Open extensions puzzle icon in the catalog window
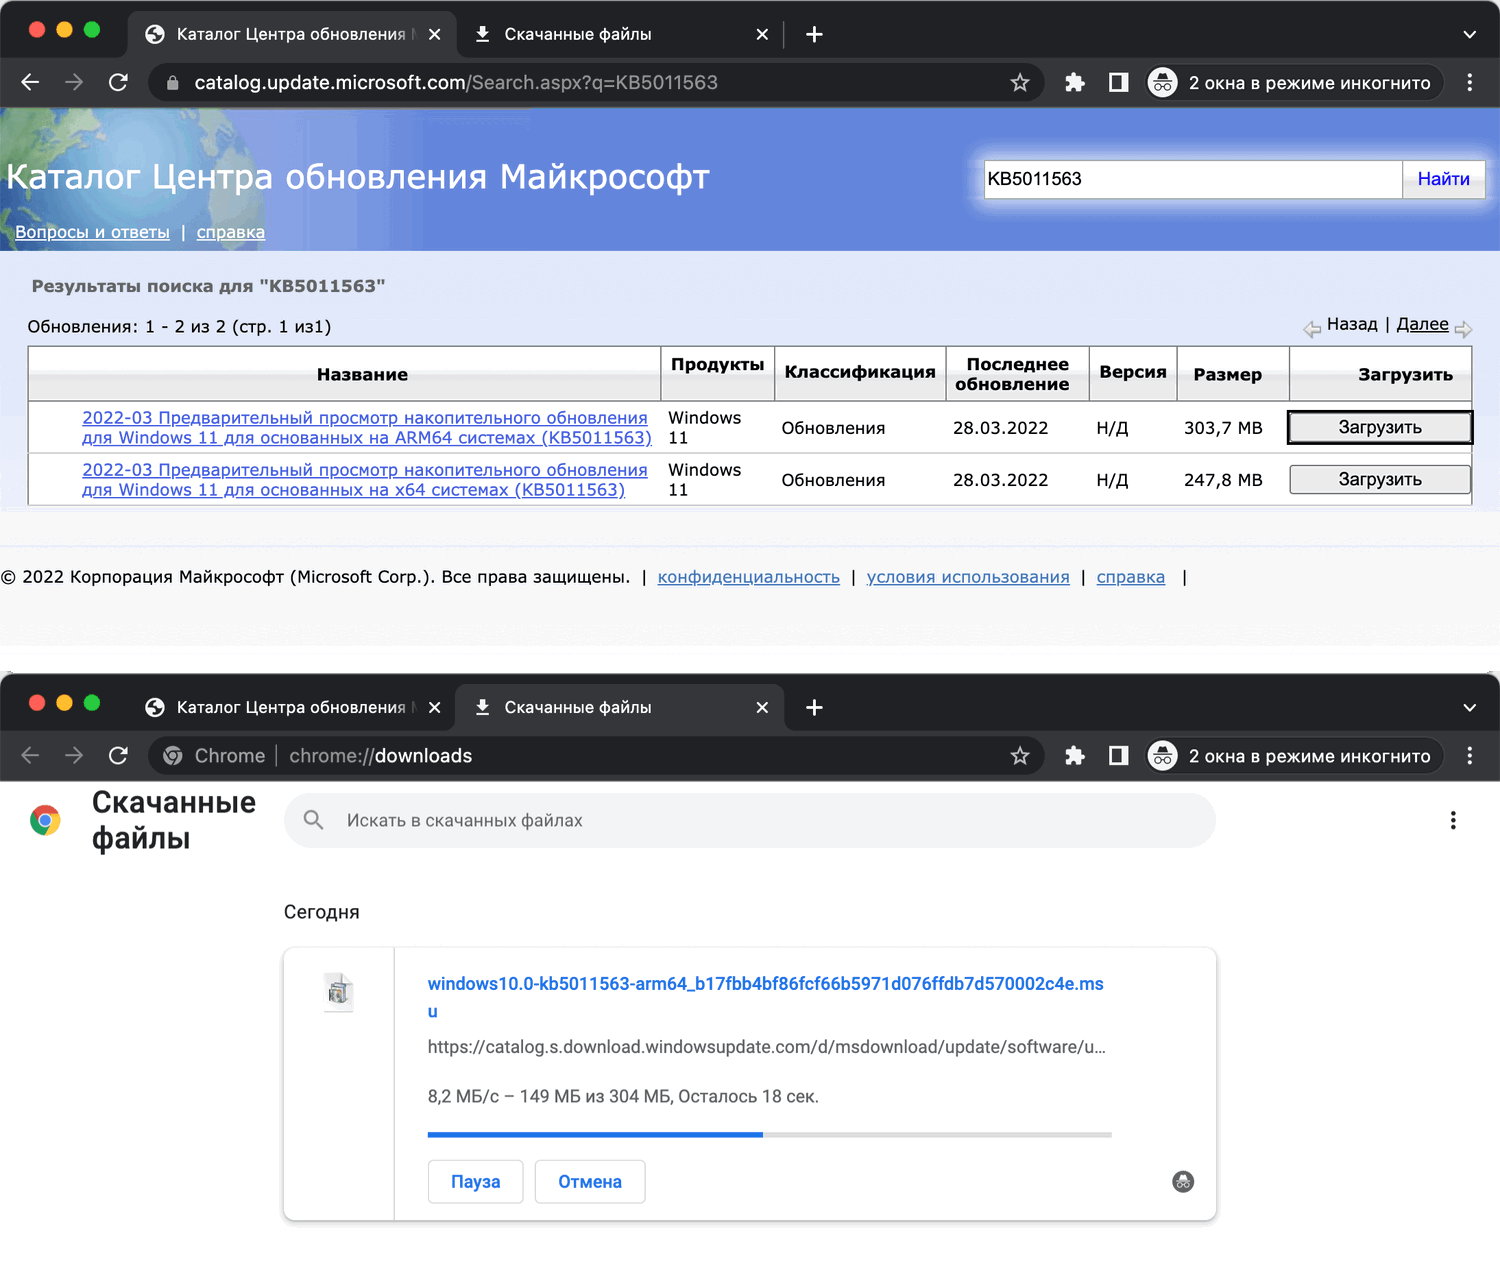 (x=1075, y=82)
